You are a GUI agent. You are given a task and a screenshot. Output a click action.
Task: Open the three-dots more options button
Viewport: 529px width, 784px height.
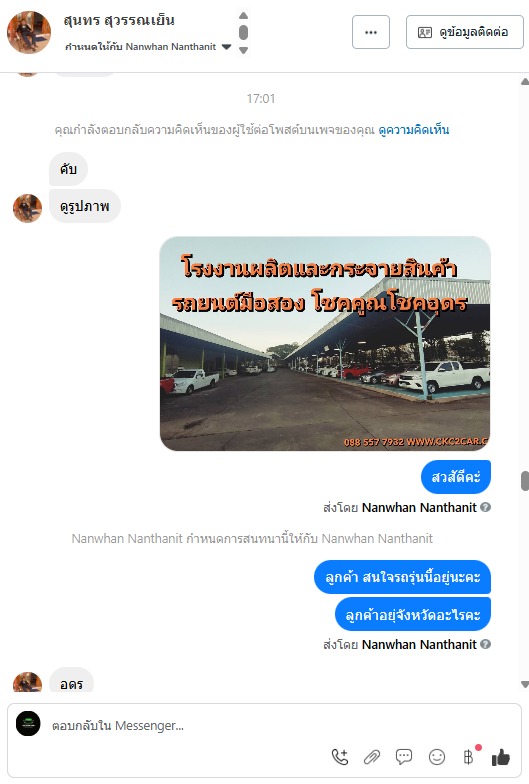[x=370, y=32]
